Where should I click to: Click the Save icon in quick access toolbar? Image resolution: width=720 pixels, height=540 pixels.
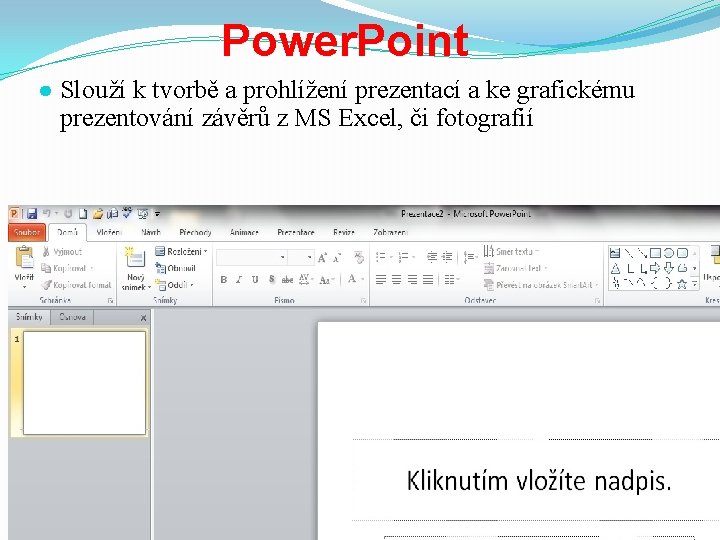point(31,214)
